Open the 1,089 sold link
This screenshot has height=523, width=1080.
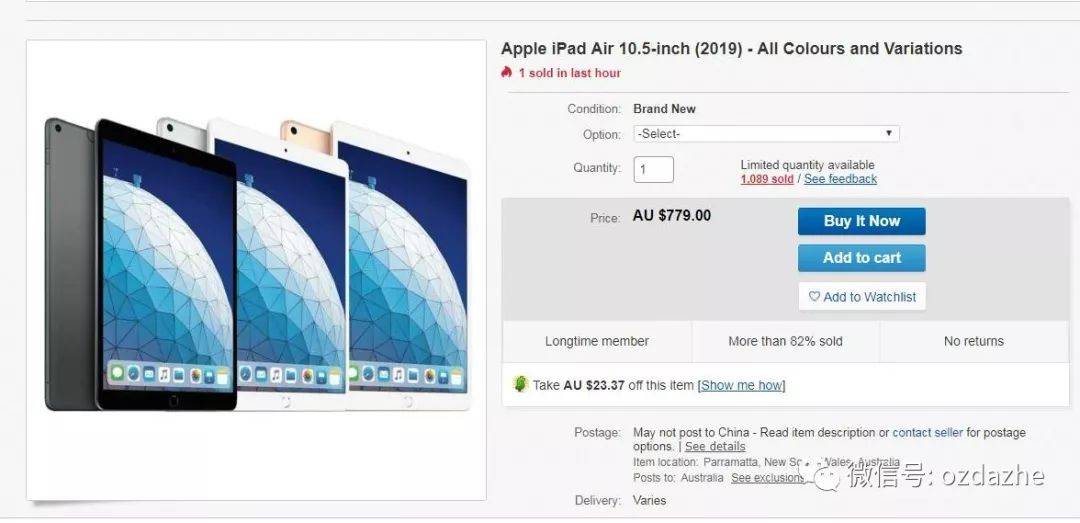[767, 179]
